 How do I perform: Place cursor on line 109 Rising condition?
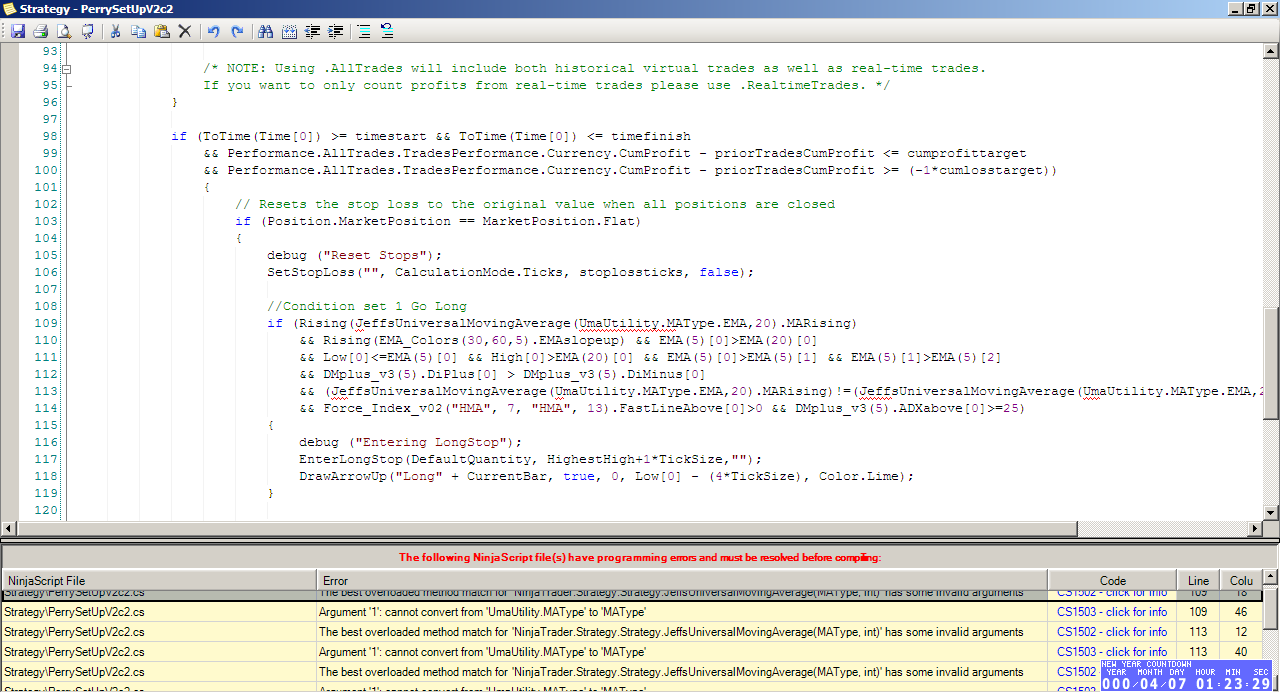562,323
